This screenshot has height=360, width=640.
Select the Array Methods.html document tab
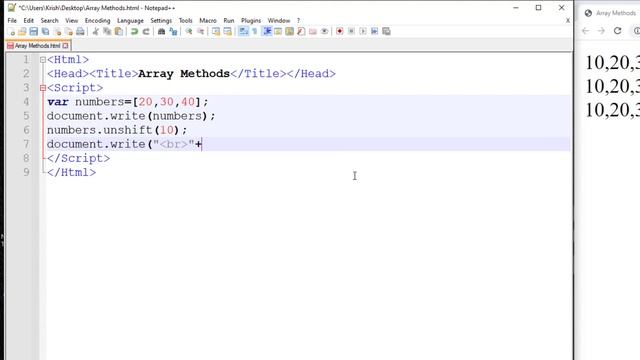pos(37,46)
